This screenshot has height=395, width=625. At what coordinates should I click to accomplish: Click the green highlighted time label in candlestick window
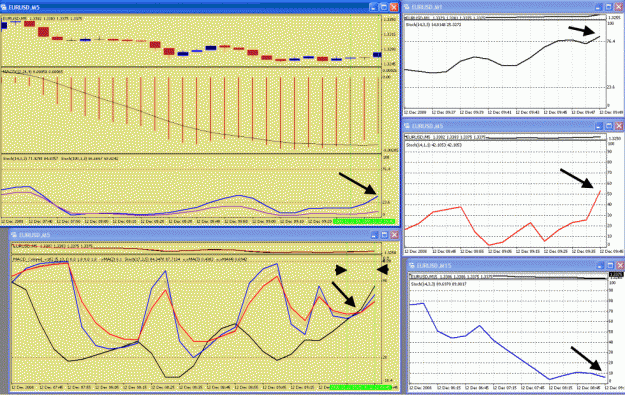[364, 221]
